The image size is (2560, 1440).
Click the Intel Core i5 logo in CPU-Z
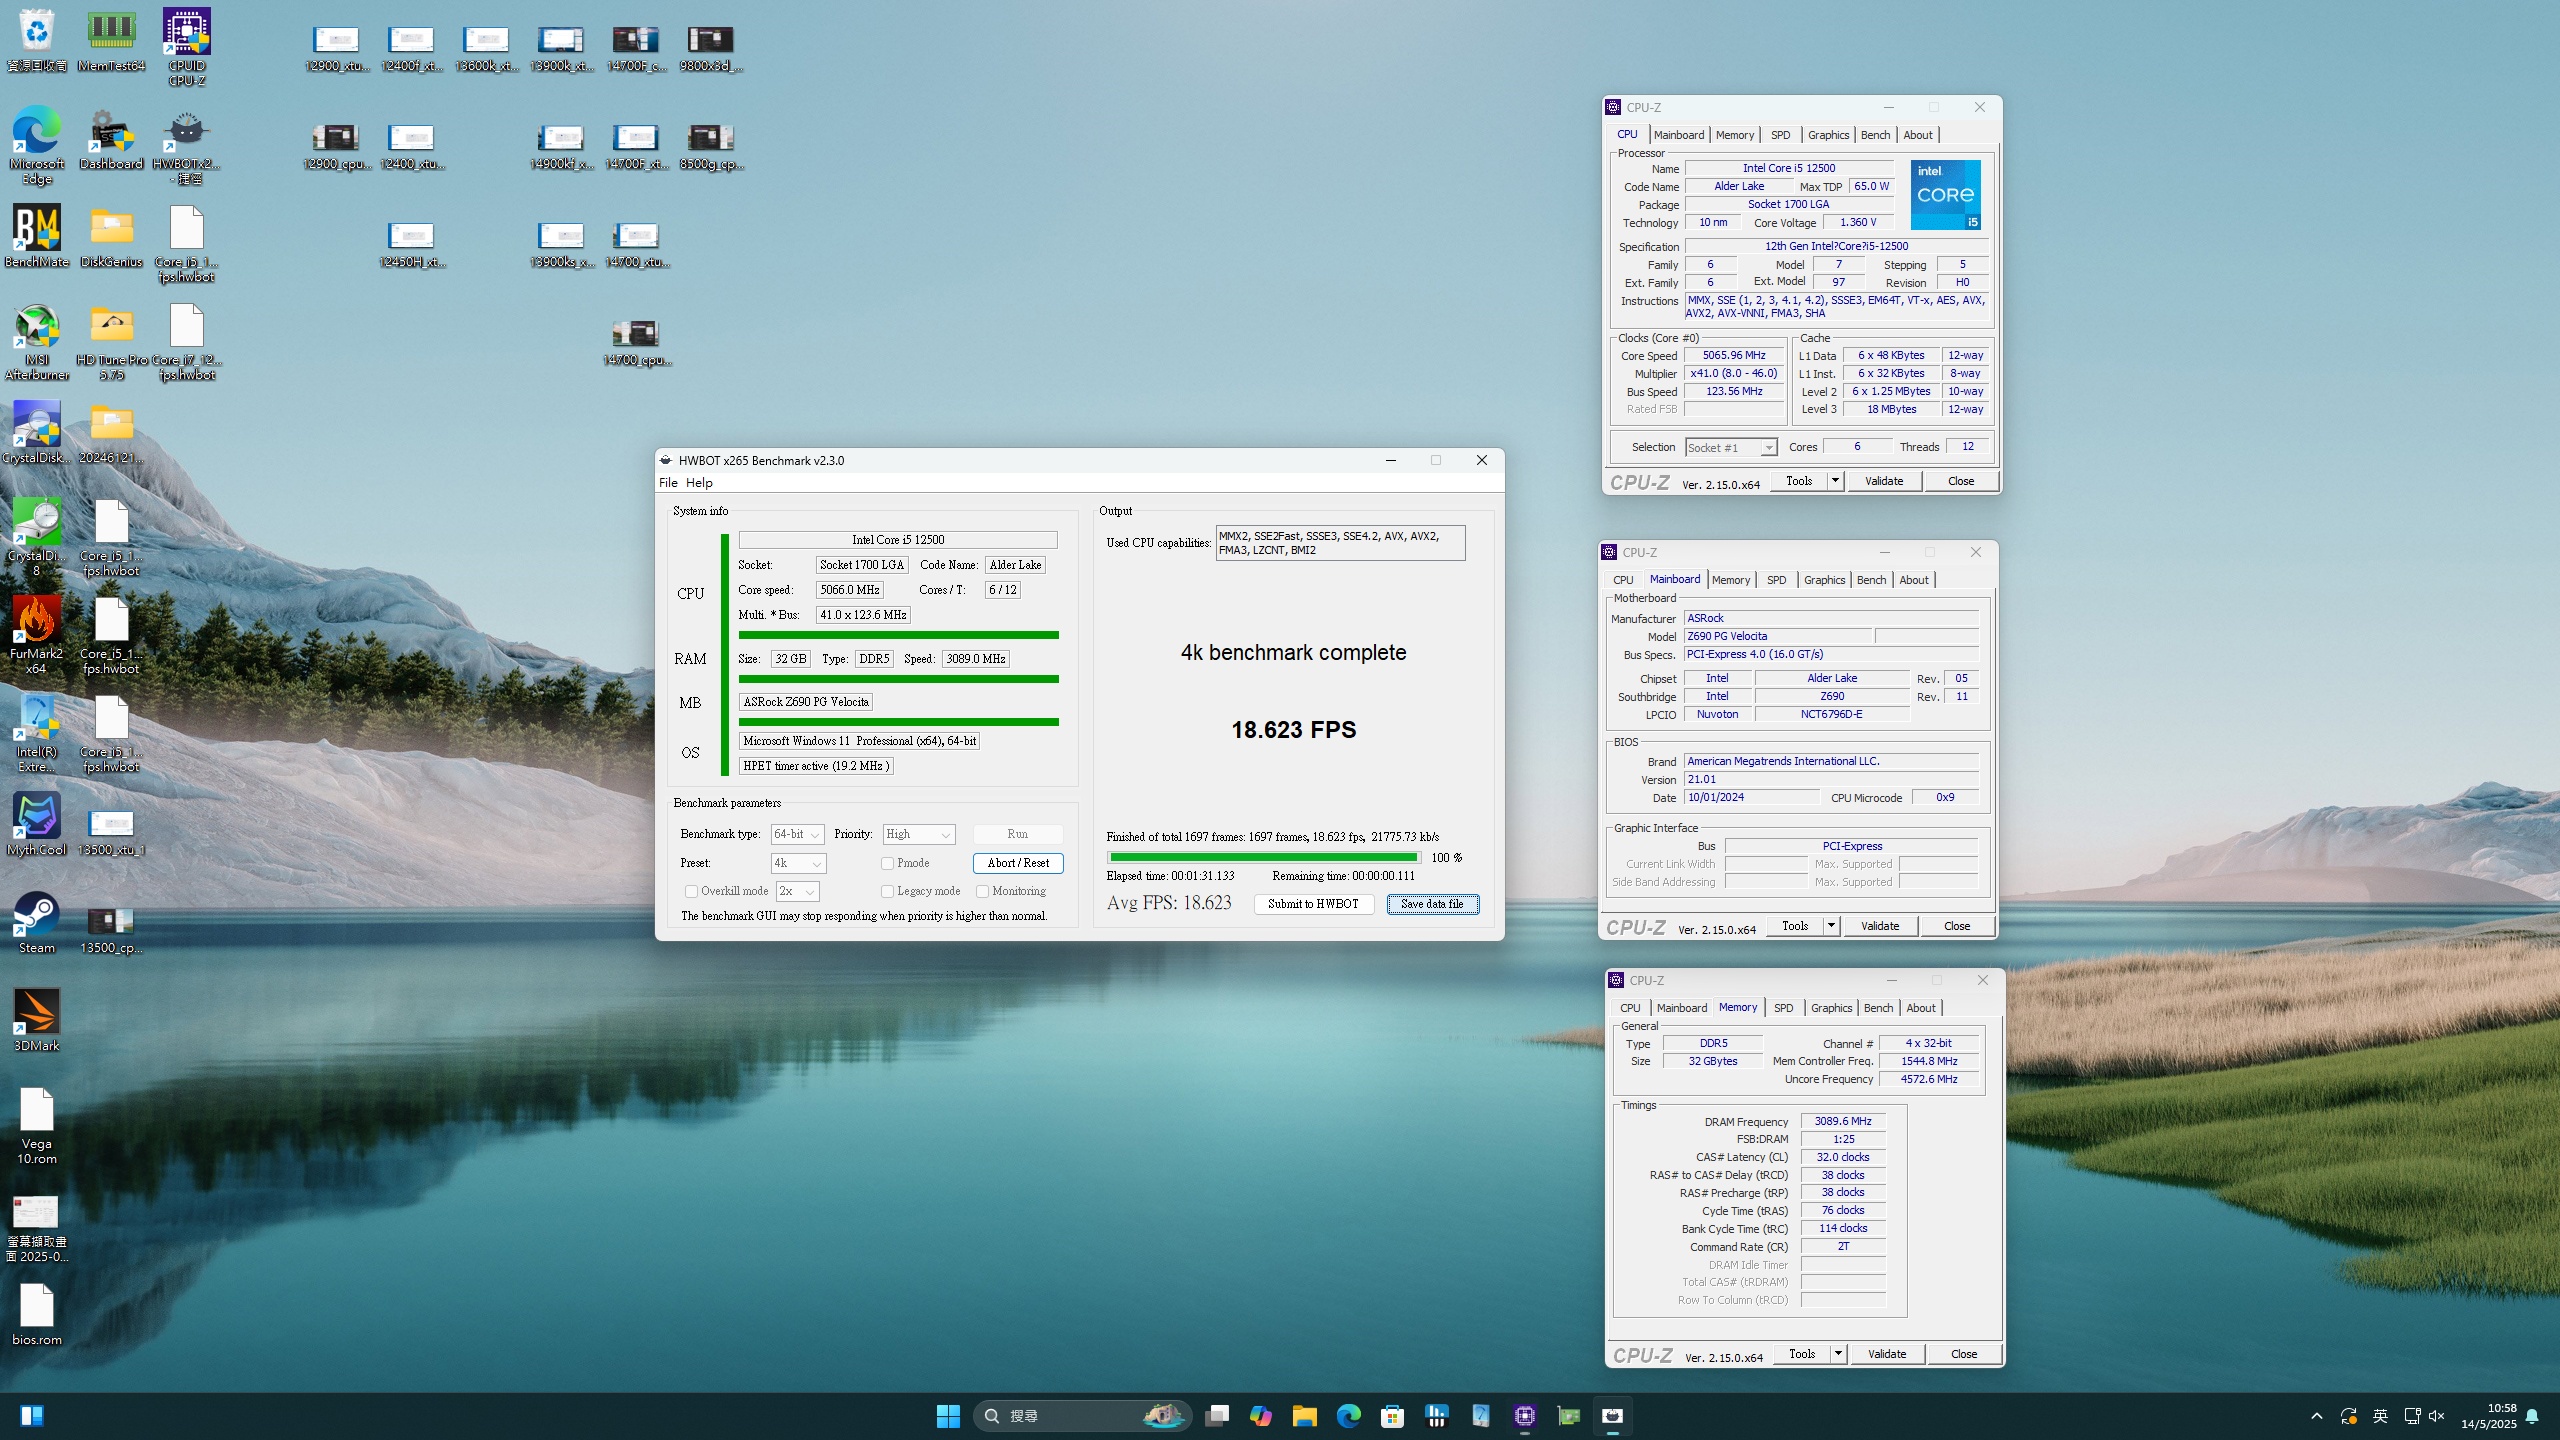click(1945, 195)
